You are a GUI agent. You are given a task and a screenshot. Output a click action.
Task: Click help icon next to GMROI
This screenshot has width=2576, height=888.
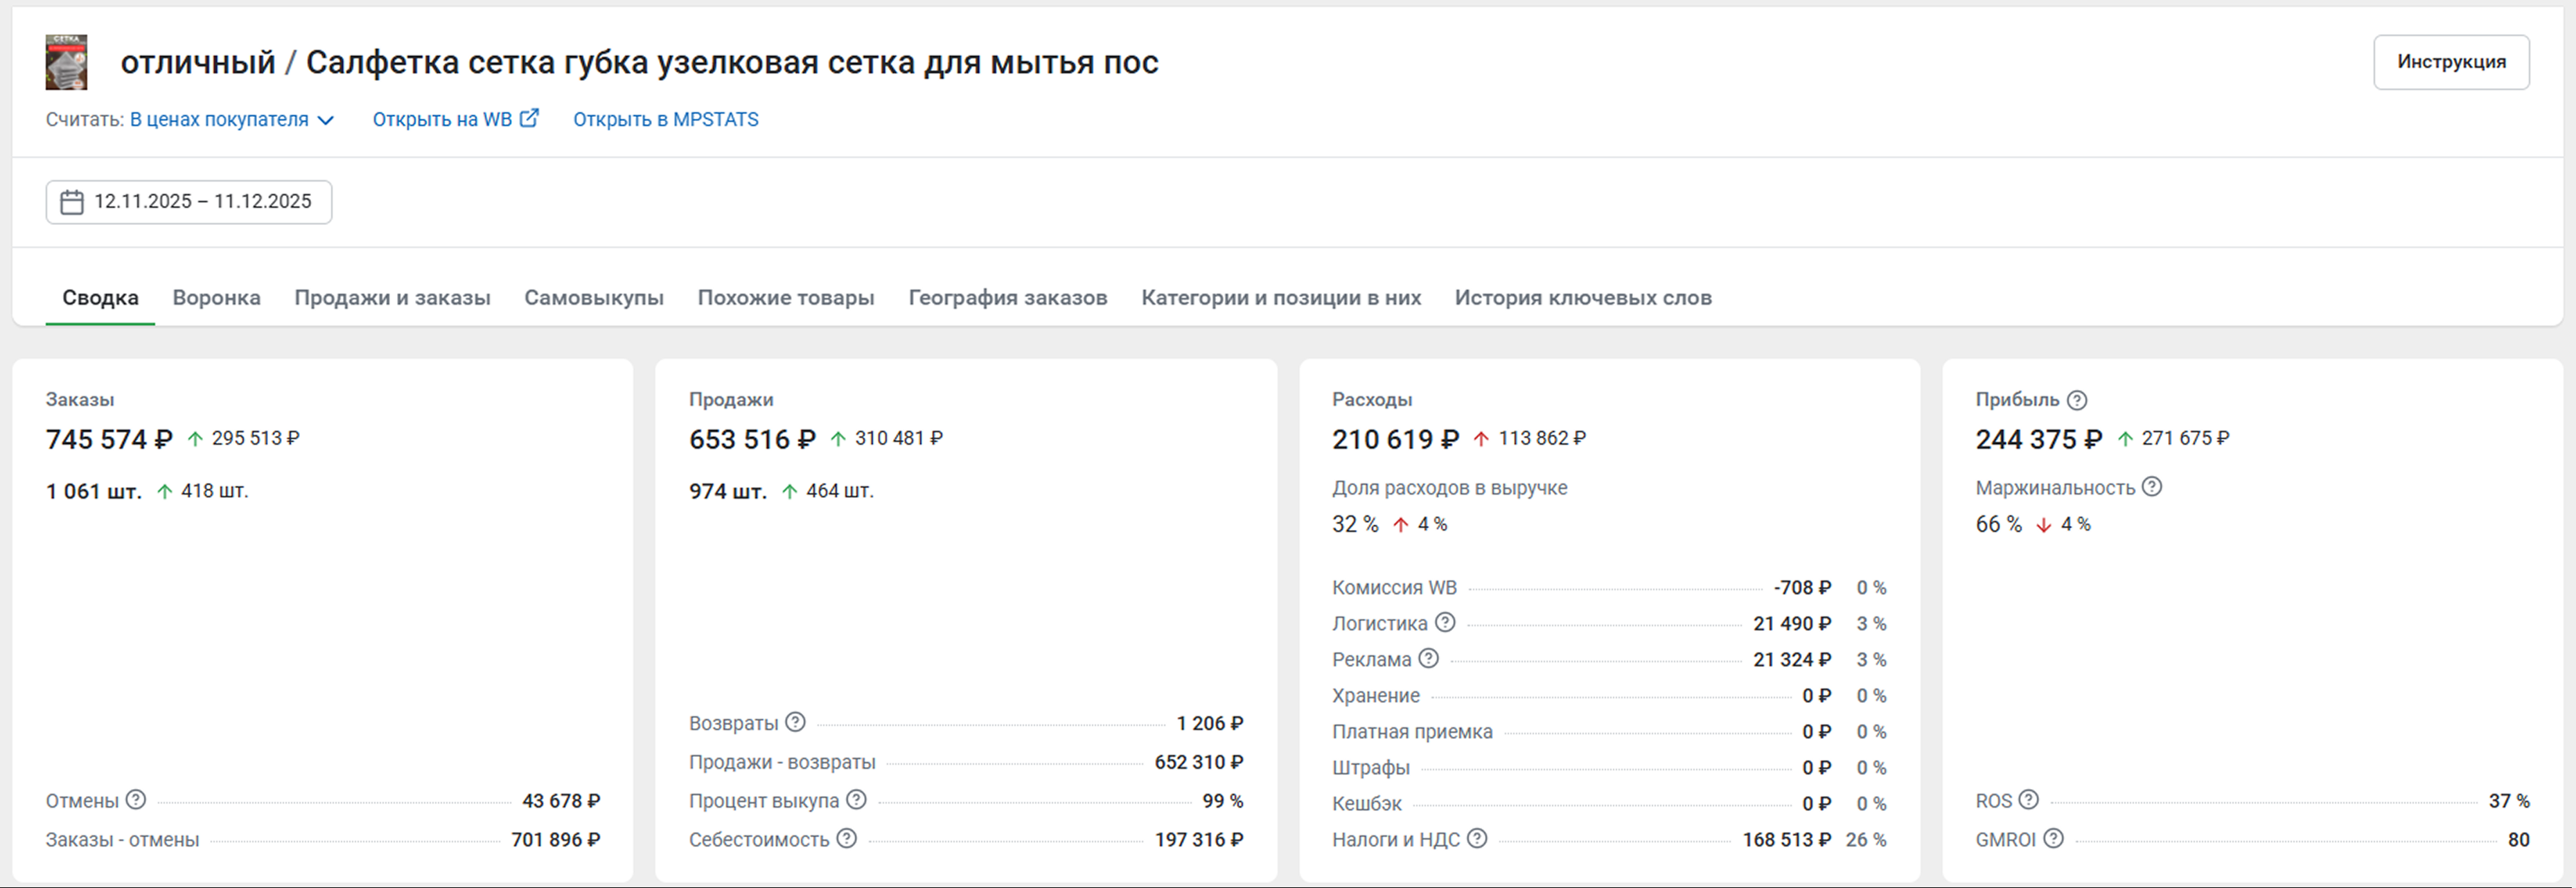(x=2053, y=839)
